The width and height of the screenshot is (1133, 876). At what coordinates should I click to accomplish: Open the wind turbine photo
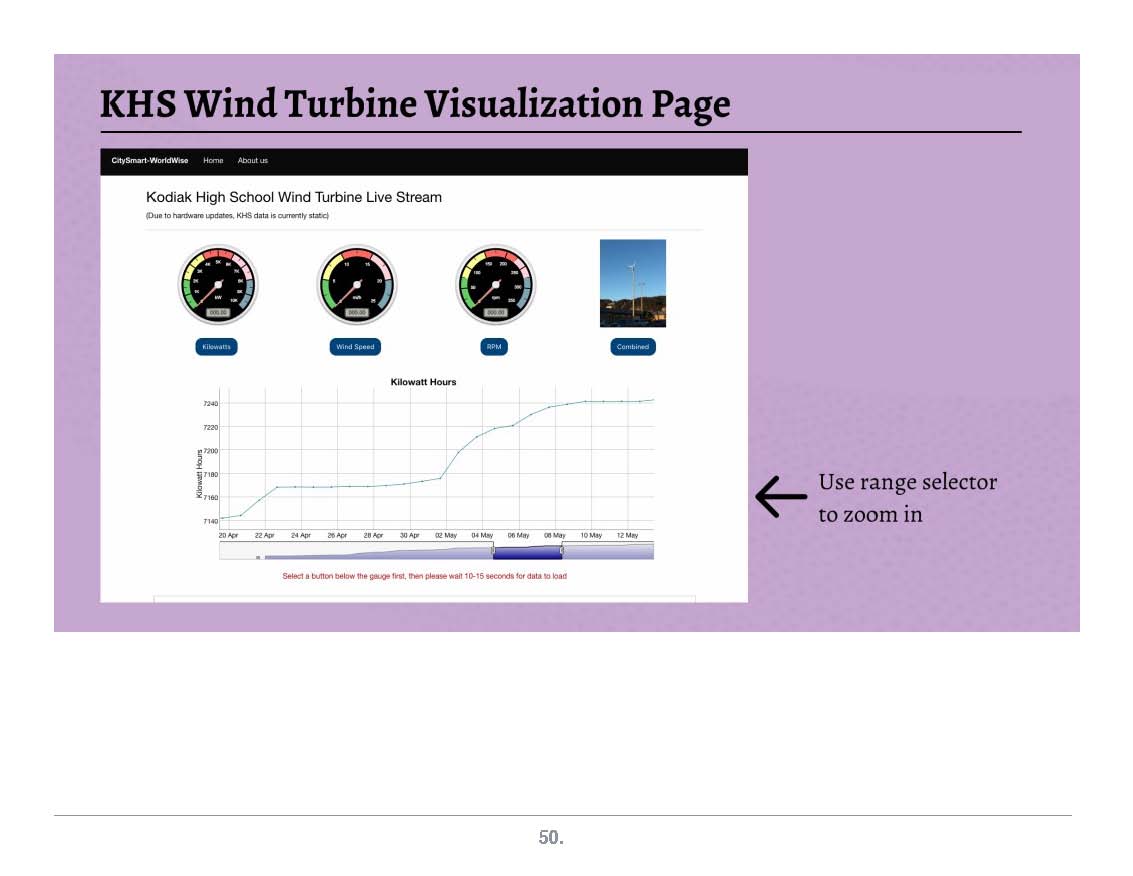click(632, 283)
